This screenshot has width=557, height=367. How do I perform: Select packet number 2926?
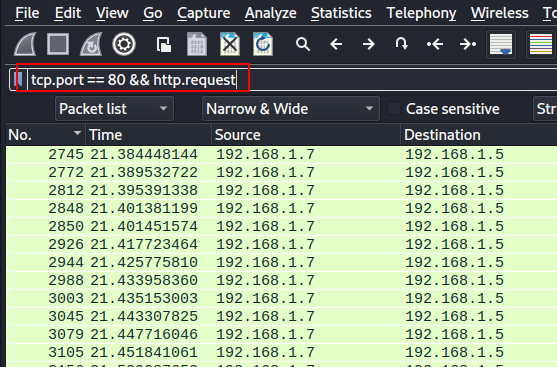[281, 244]
